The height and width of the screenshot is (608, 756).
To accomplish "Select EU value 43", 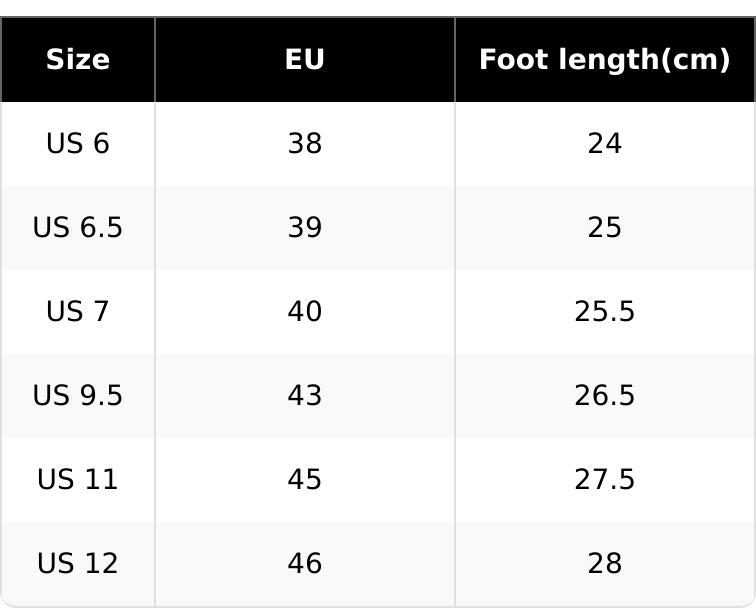I will [x=305, y=396].
